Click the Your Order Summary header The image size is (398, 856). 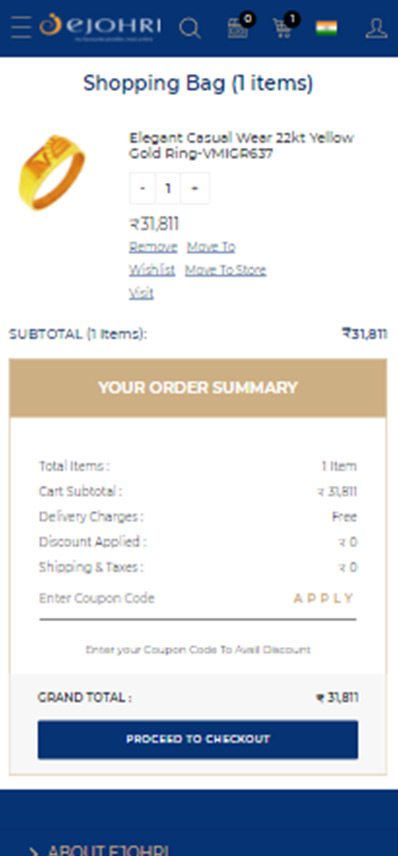point(198,388)
